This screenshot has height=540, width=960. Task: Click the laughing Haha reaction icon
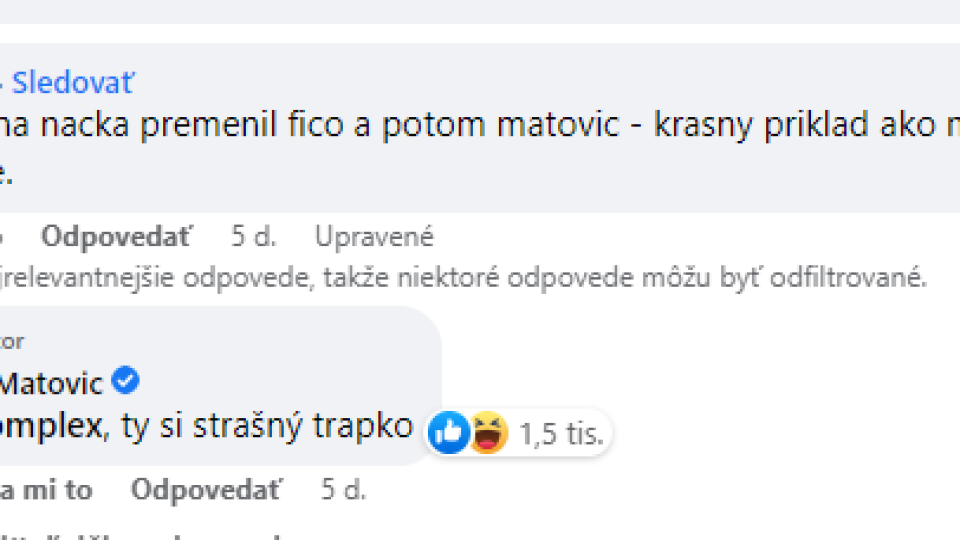(488, 433)
